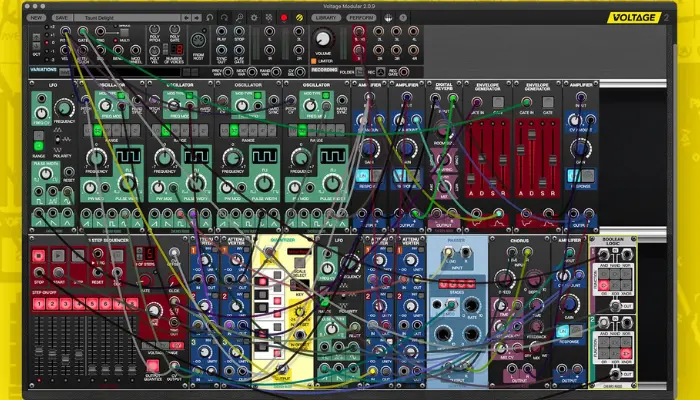
Task: Open settings with the gear icon
Action: point(254,18)
